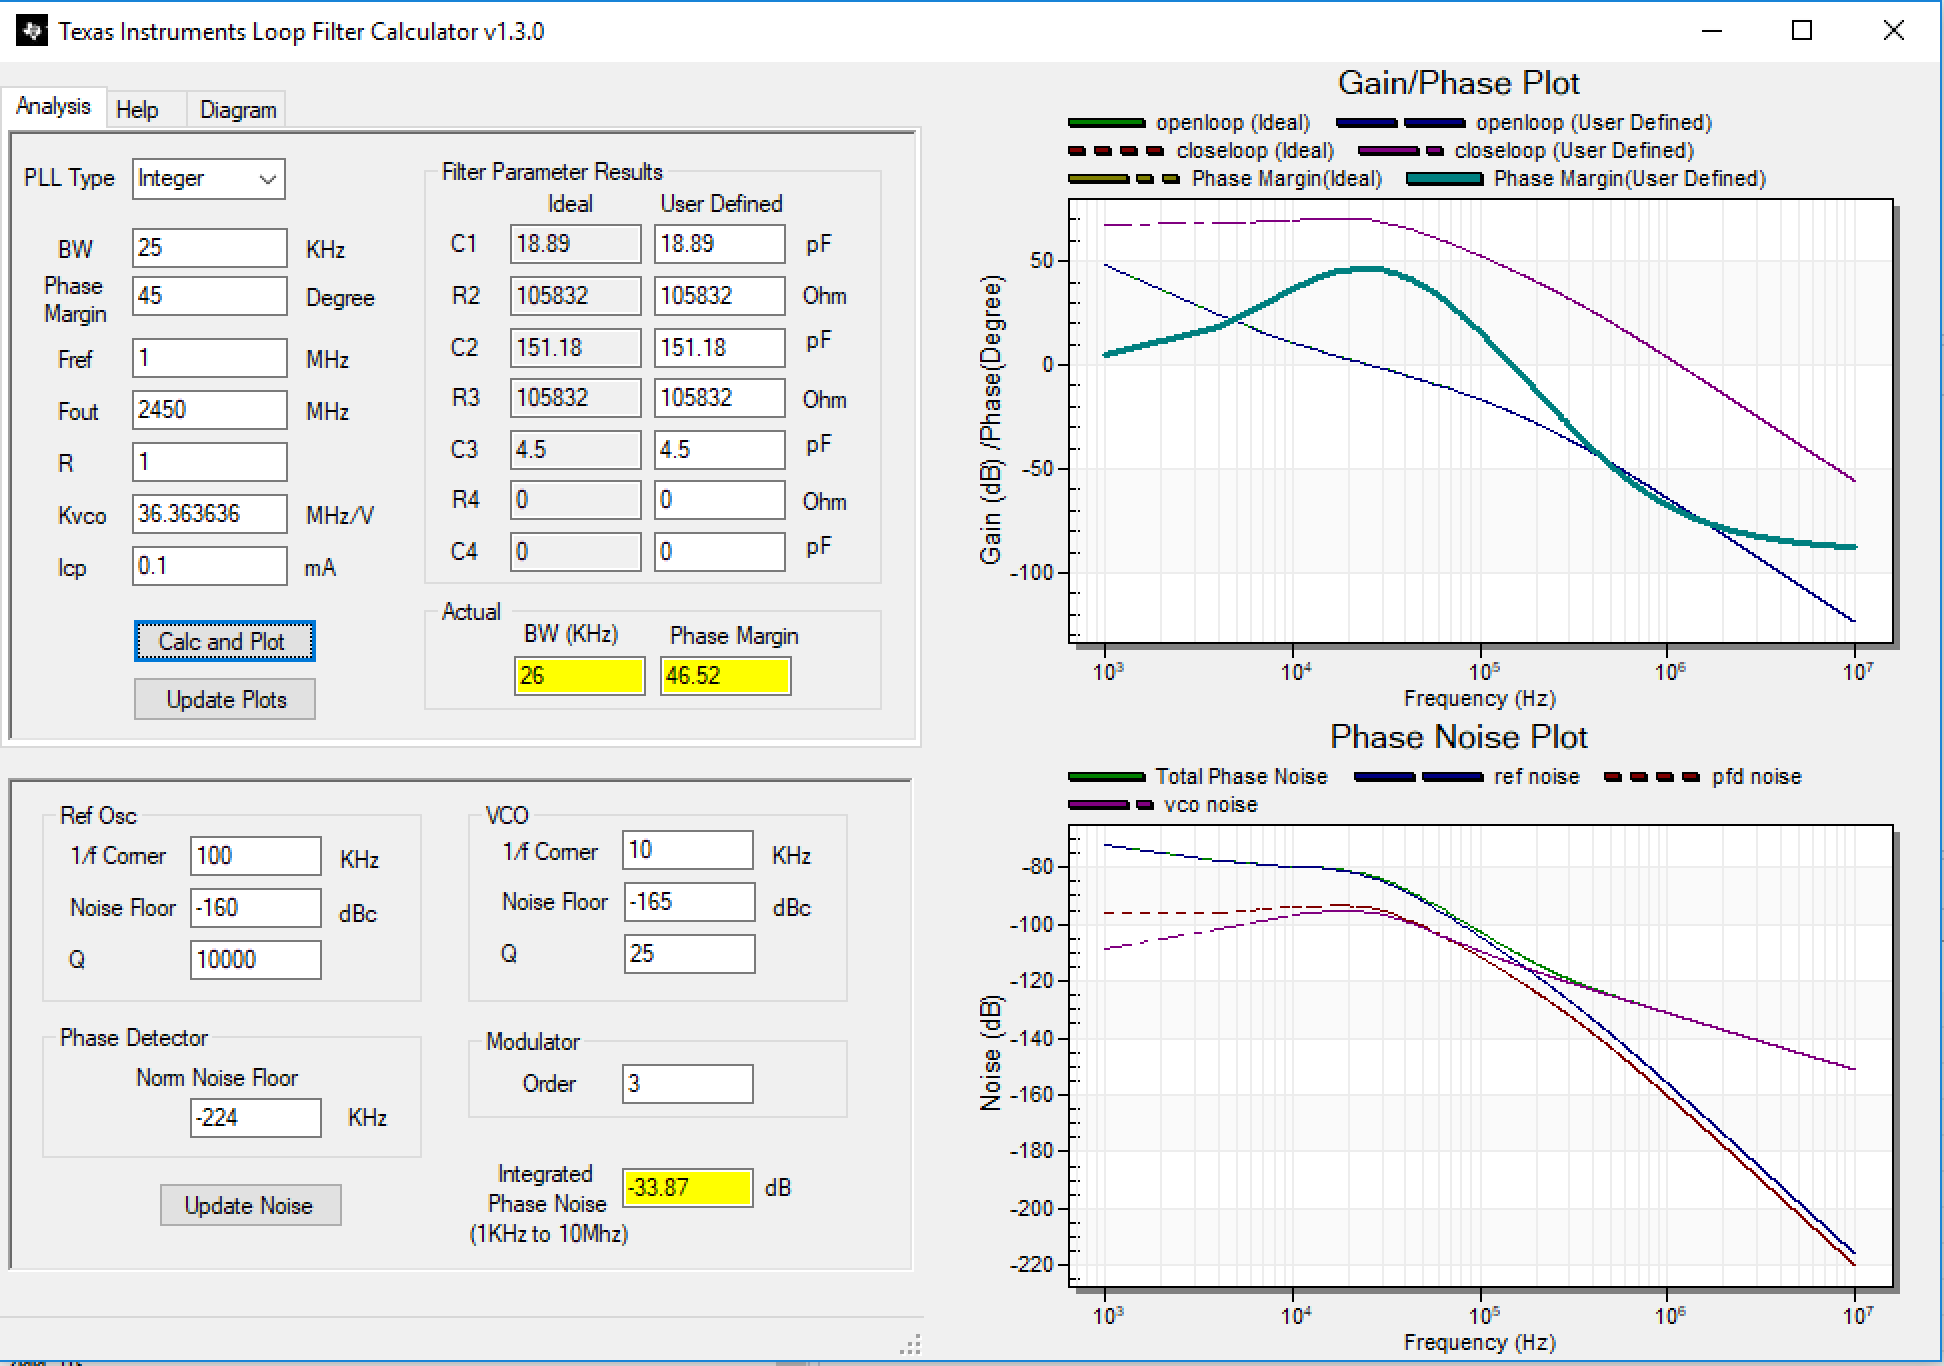Click the Phase Margin(Ideal) olive legend swatch
The width and height of the screenshot is (1944, 1366).
point(1124,179)
